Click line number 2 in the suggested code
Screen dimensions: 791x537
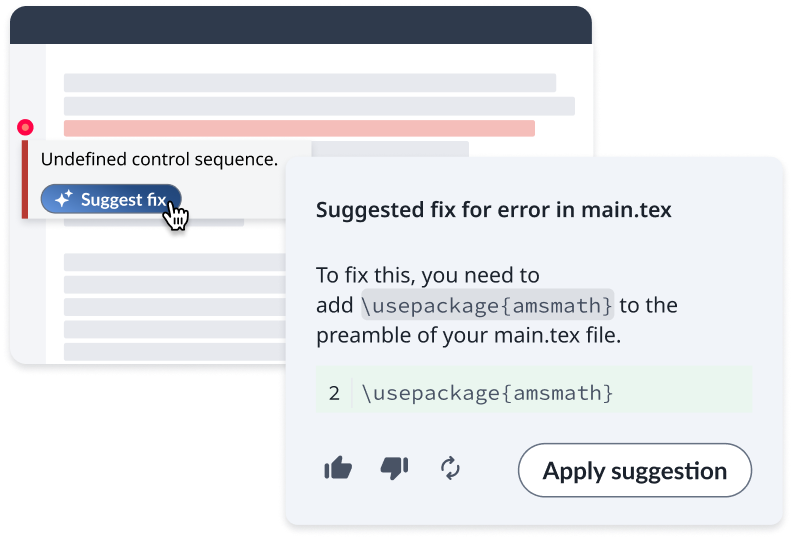[x=333, y=393]
